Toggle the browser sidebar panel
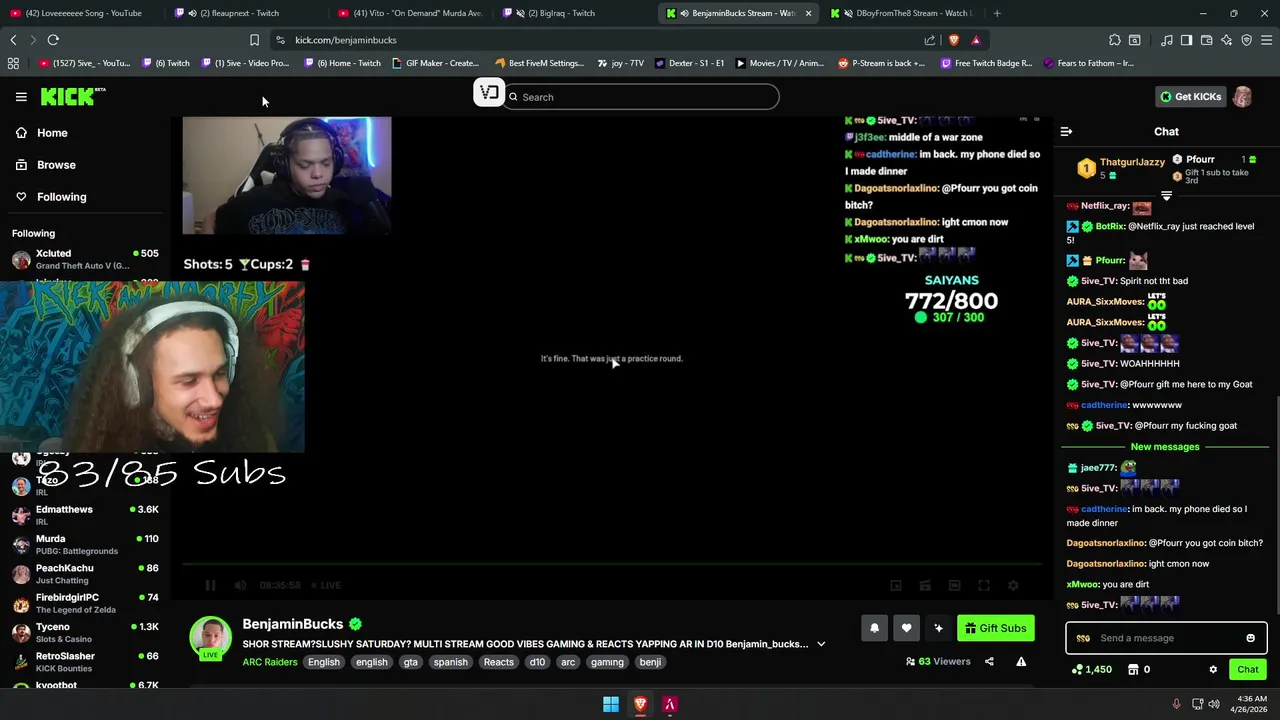 pos(1186,40)
